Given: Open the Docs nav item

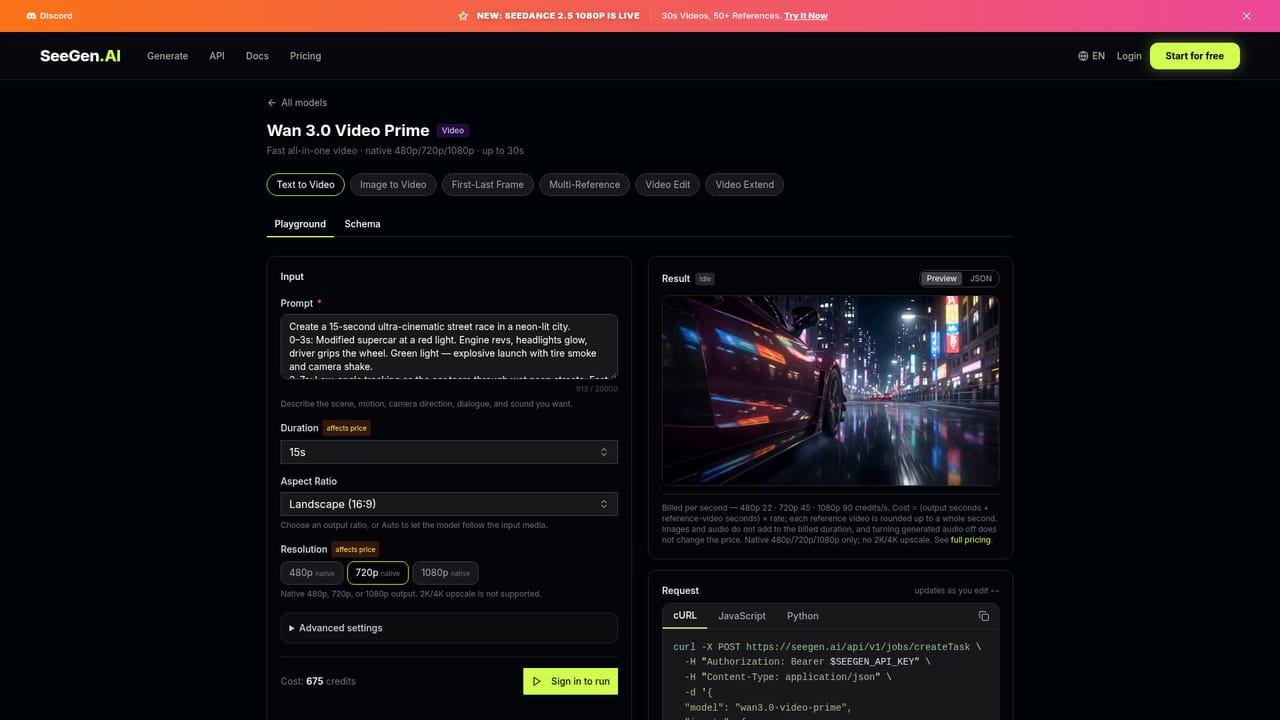Looking at the screenshot, I should coord(257,56).
